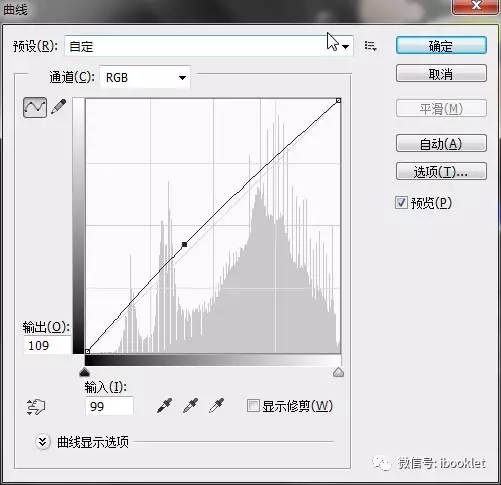Toggle the 预览(P) preview checkbox
The height and width of the screenshot is (485, 501).
401,202
